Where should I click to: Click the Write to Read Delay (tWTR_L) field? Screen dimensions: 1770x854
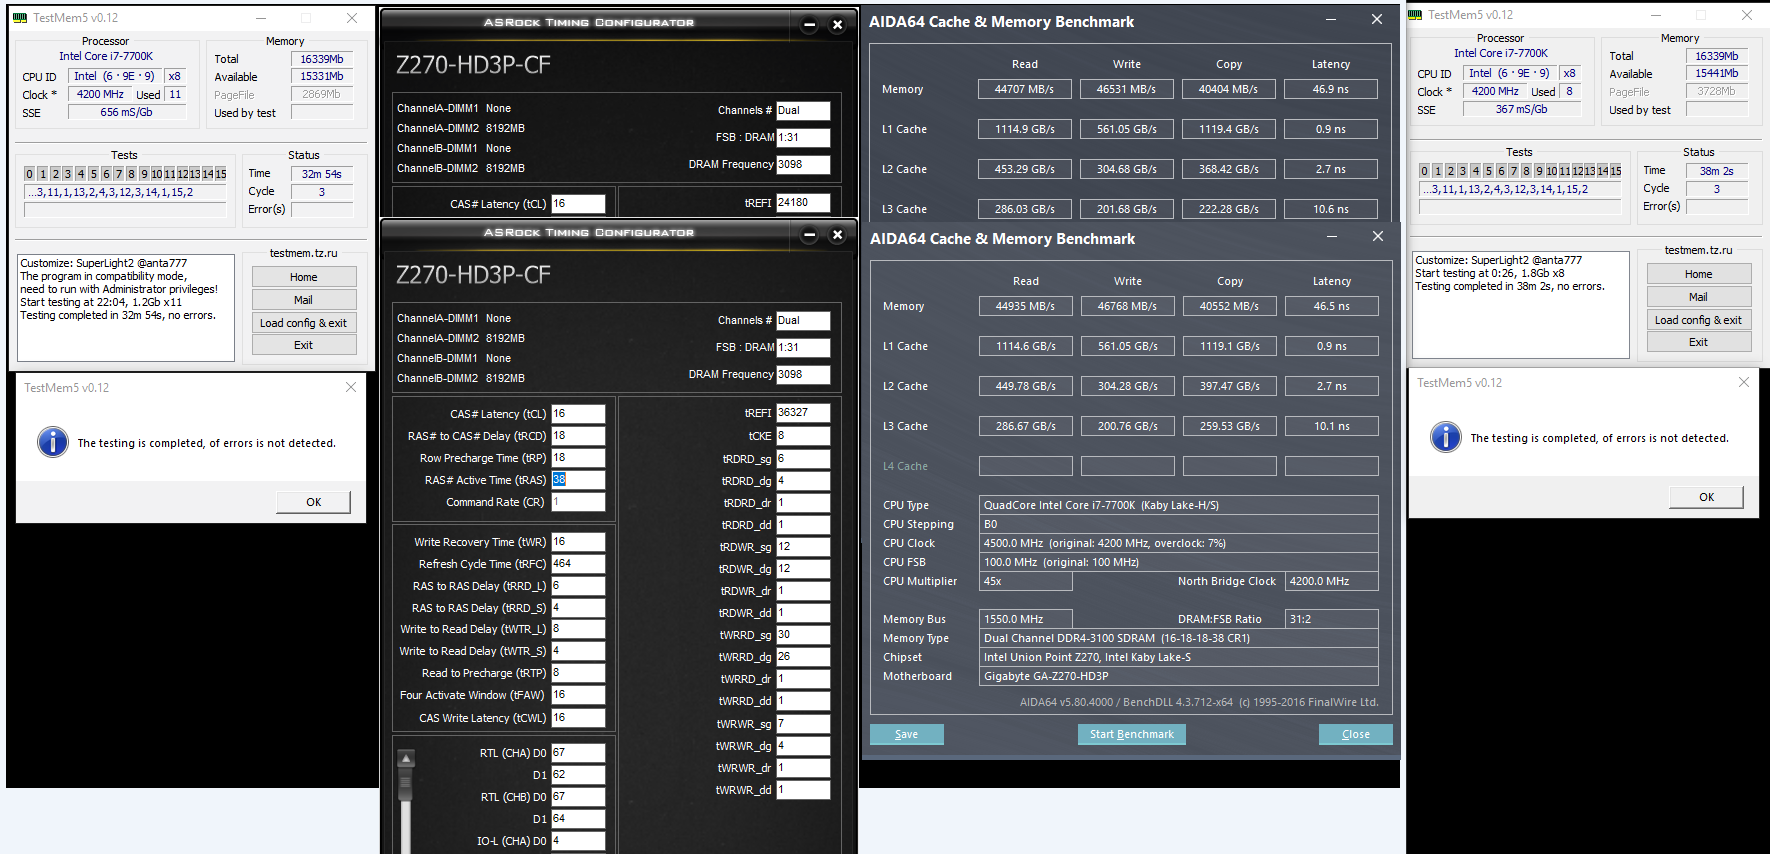click(578, 629)
